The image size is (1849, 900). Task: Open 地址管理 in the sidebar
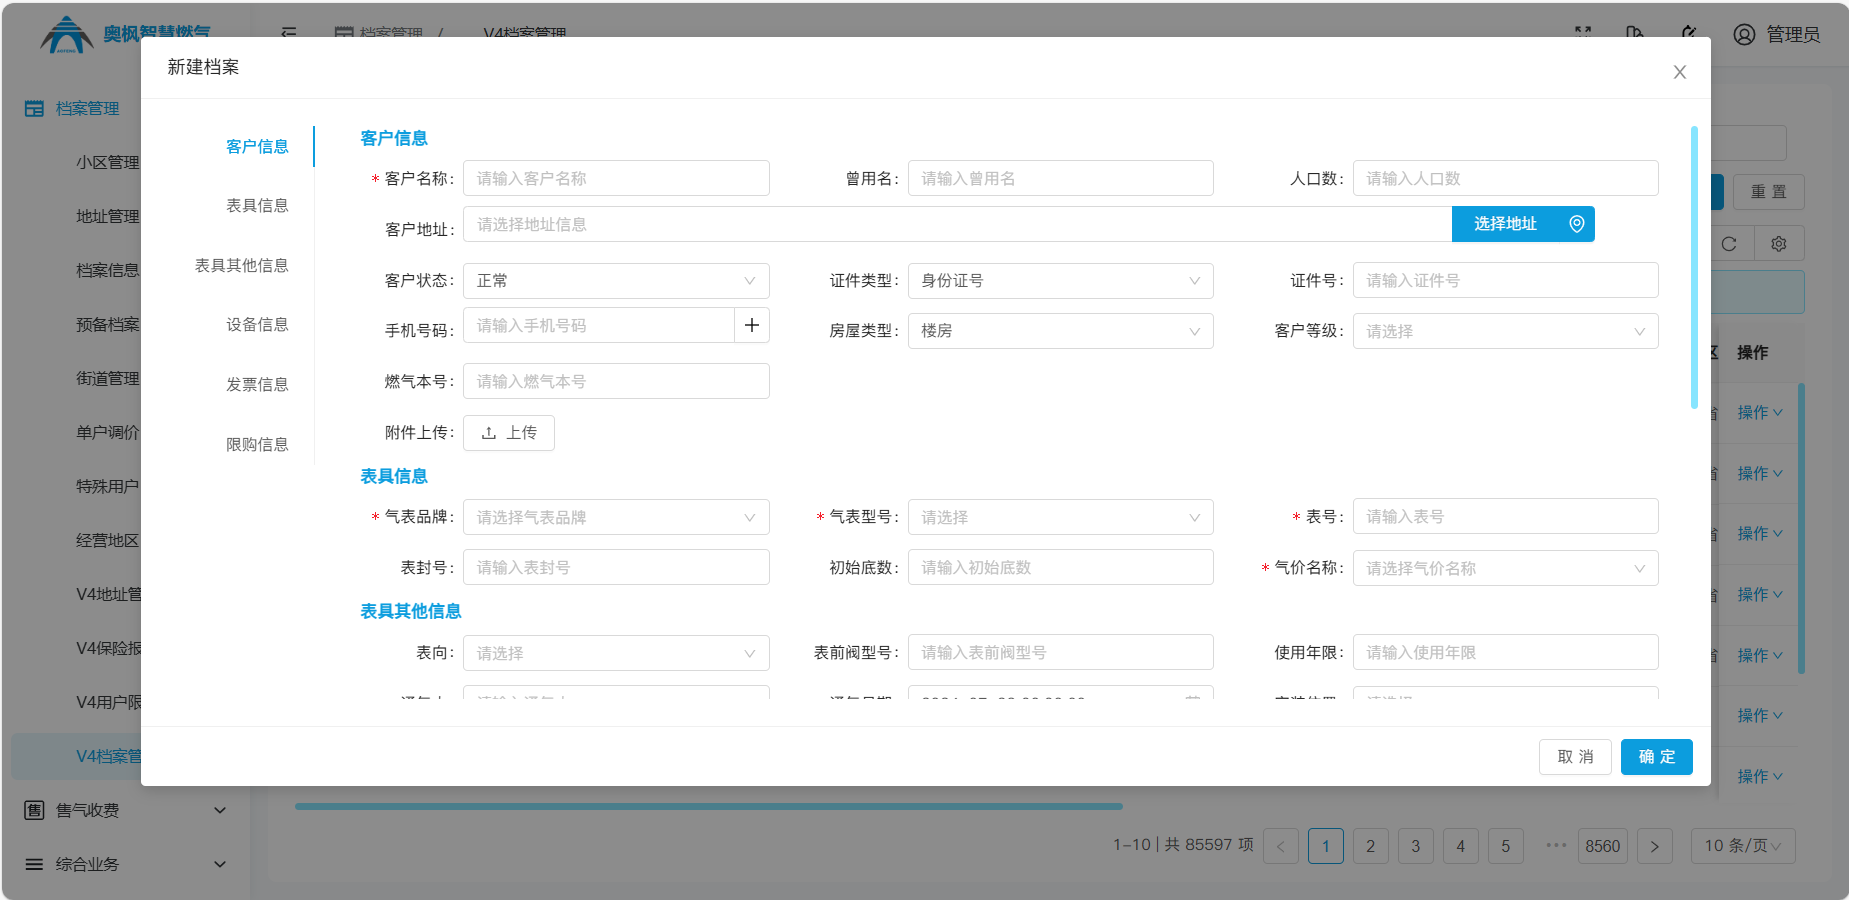tap(107, 216)
